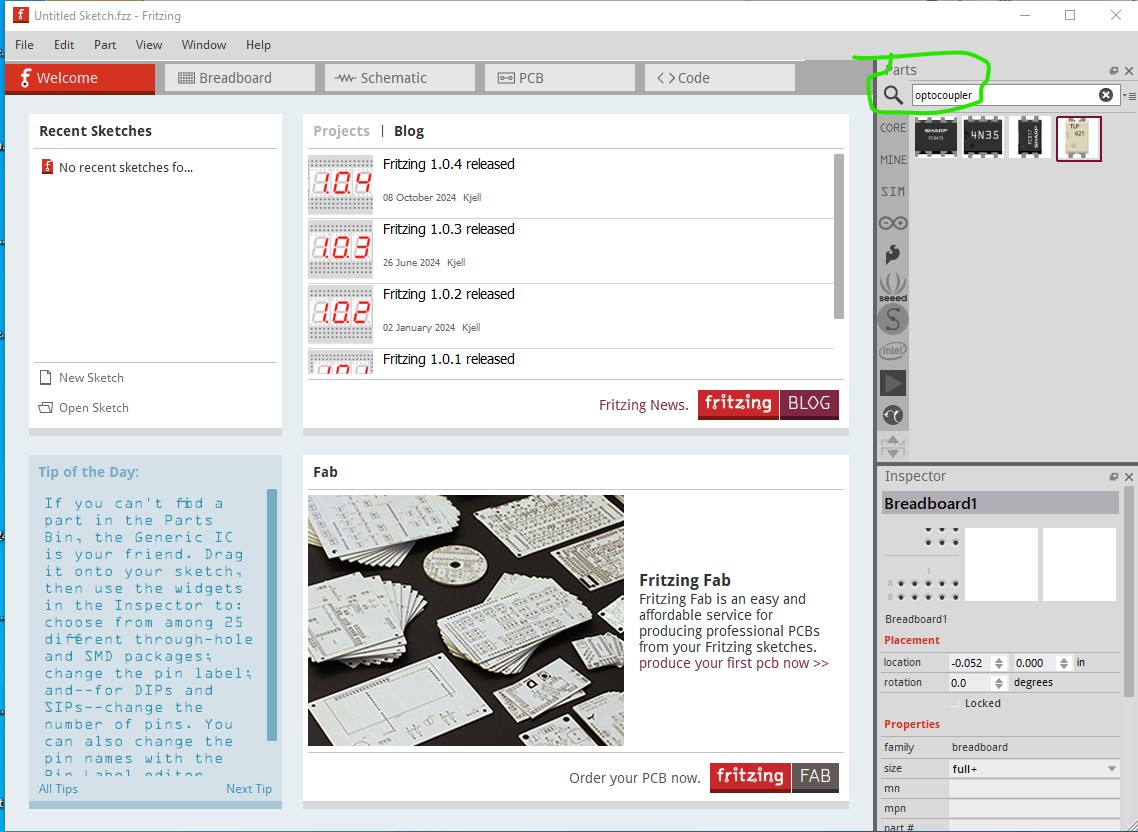Show the Next Tip
This screenshot has width=1138, height=832.
(249, 789)
